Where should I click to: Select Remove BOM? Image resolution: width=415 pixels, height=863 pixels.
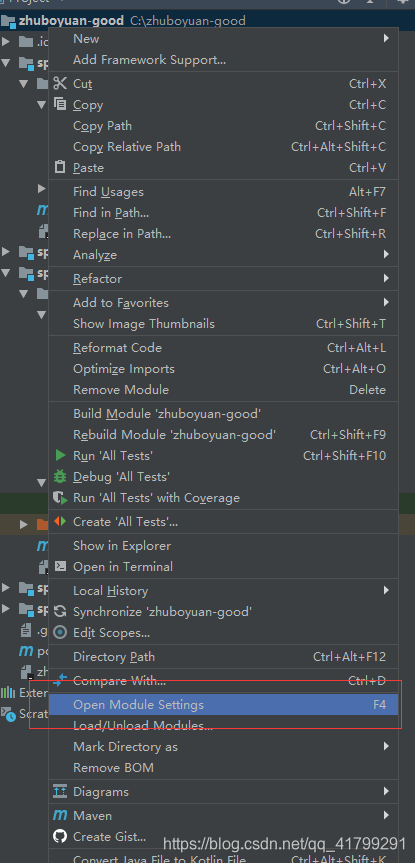(223, 767)
